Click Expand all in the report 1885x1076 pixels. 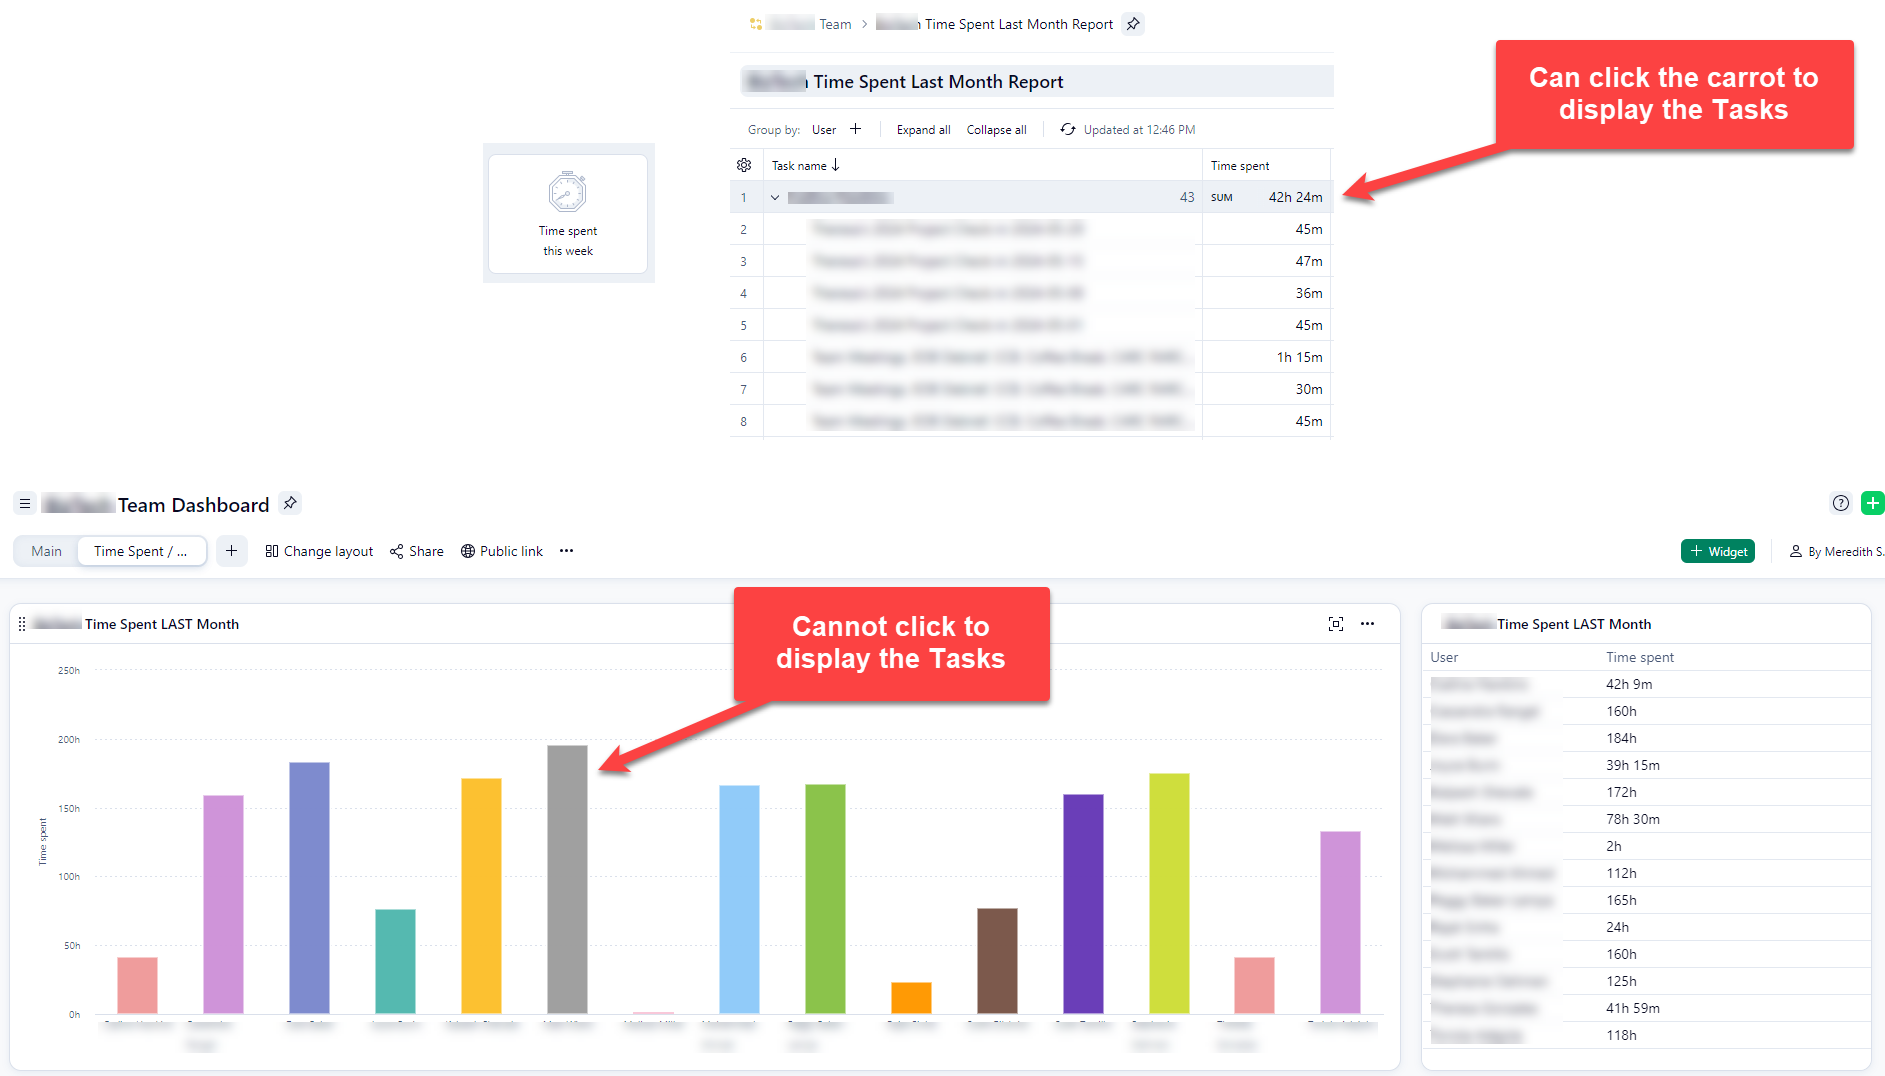[924, 130]
